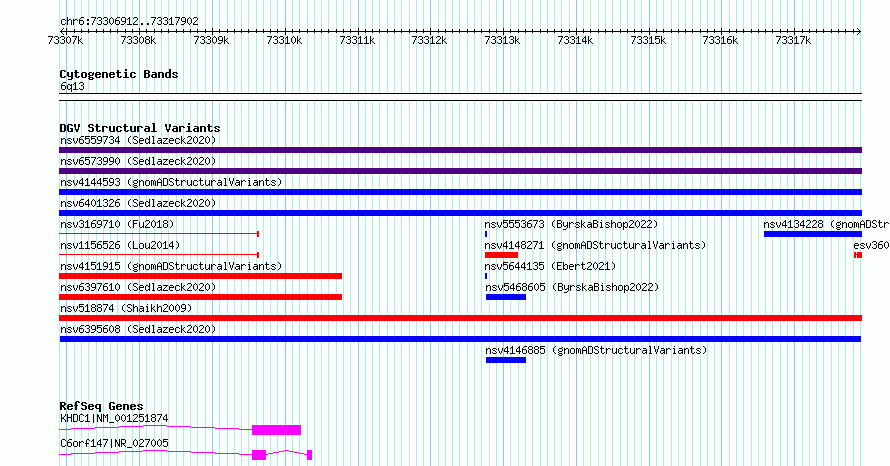The height and width of the screenshot is (466, 890).
Task: Click ruler position 73317k
Action: coord(793,40)
